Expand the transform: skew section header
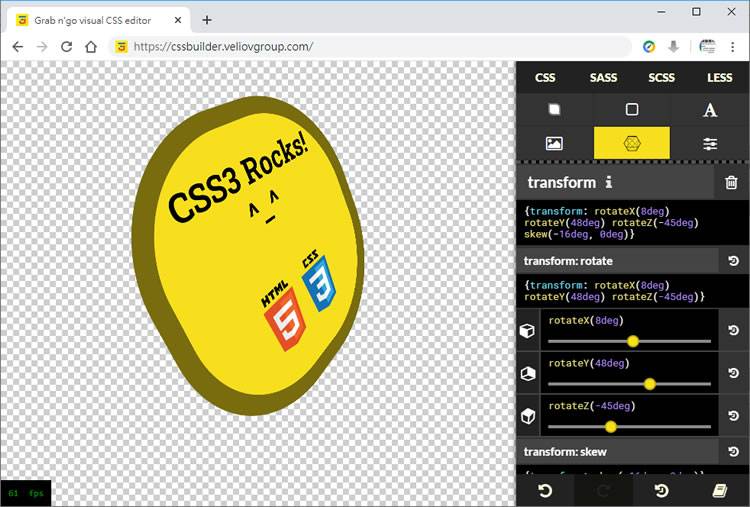This screenshot has width=750, height=507. pyautogui.click(x=617, y=452)
